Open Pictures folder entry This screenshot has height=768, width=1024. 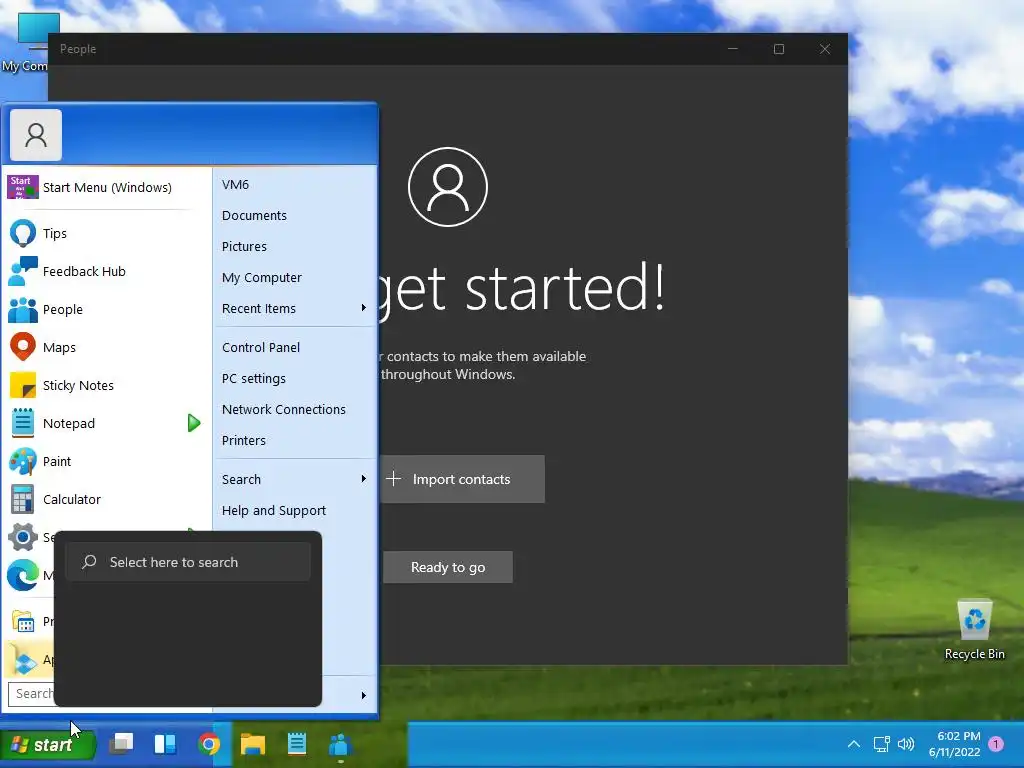tap(295, 246)
